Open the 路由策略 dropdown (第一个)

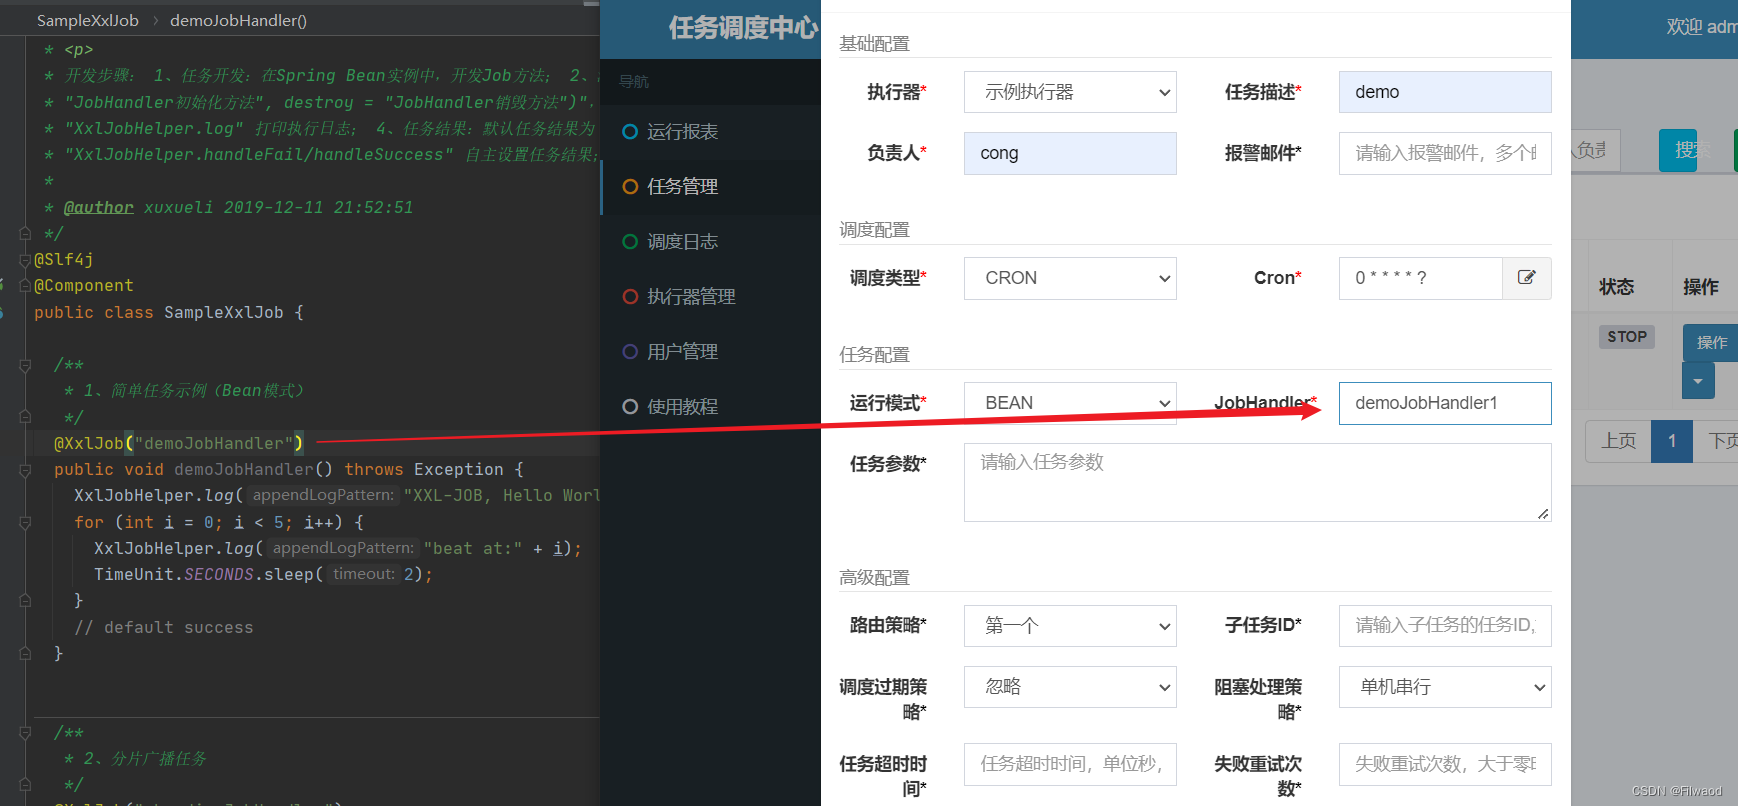[x=1070, y=626]
